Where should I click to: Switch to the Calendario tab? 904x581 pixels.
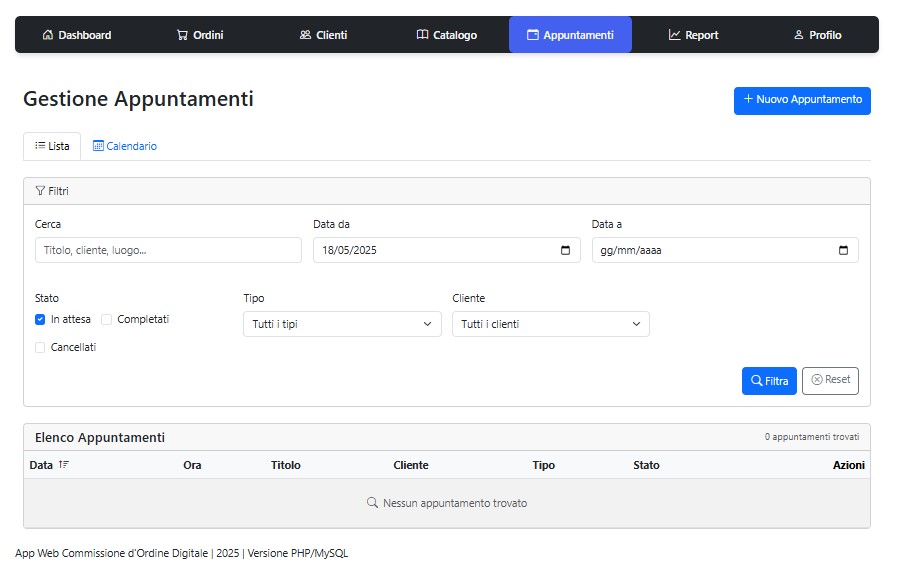point(125,146)
